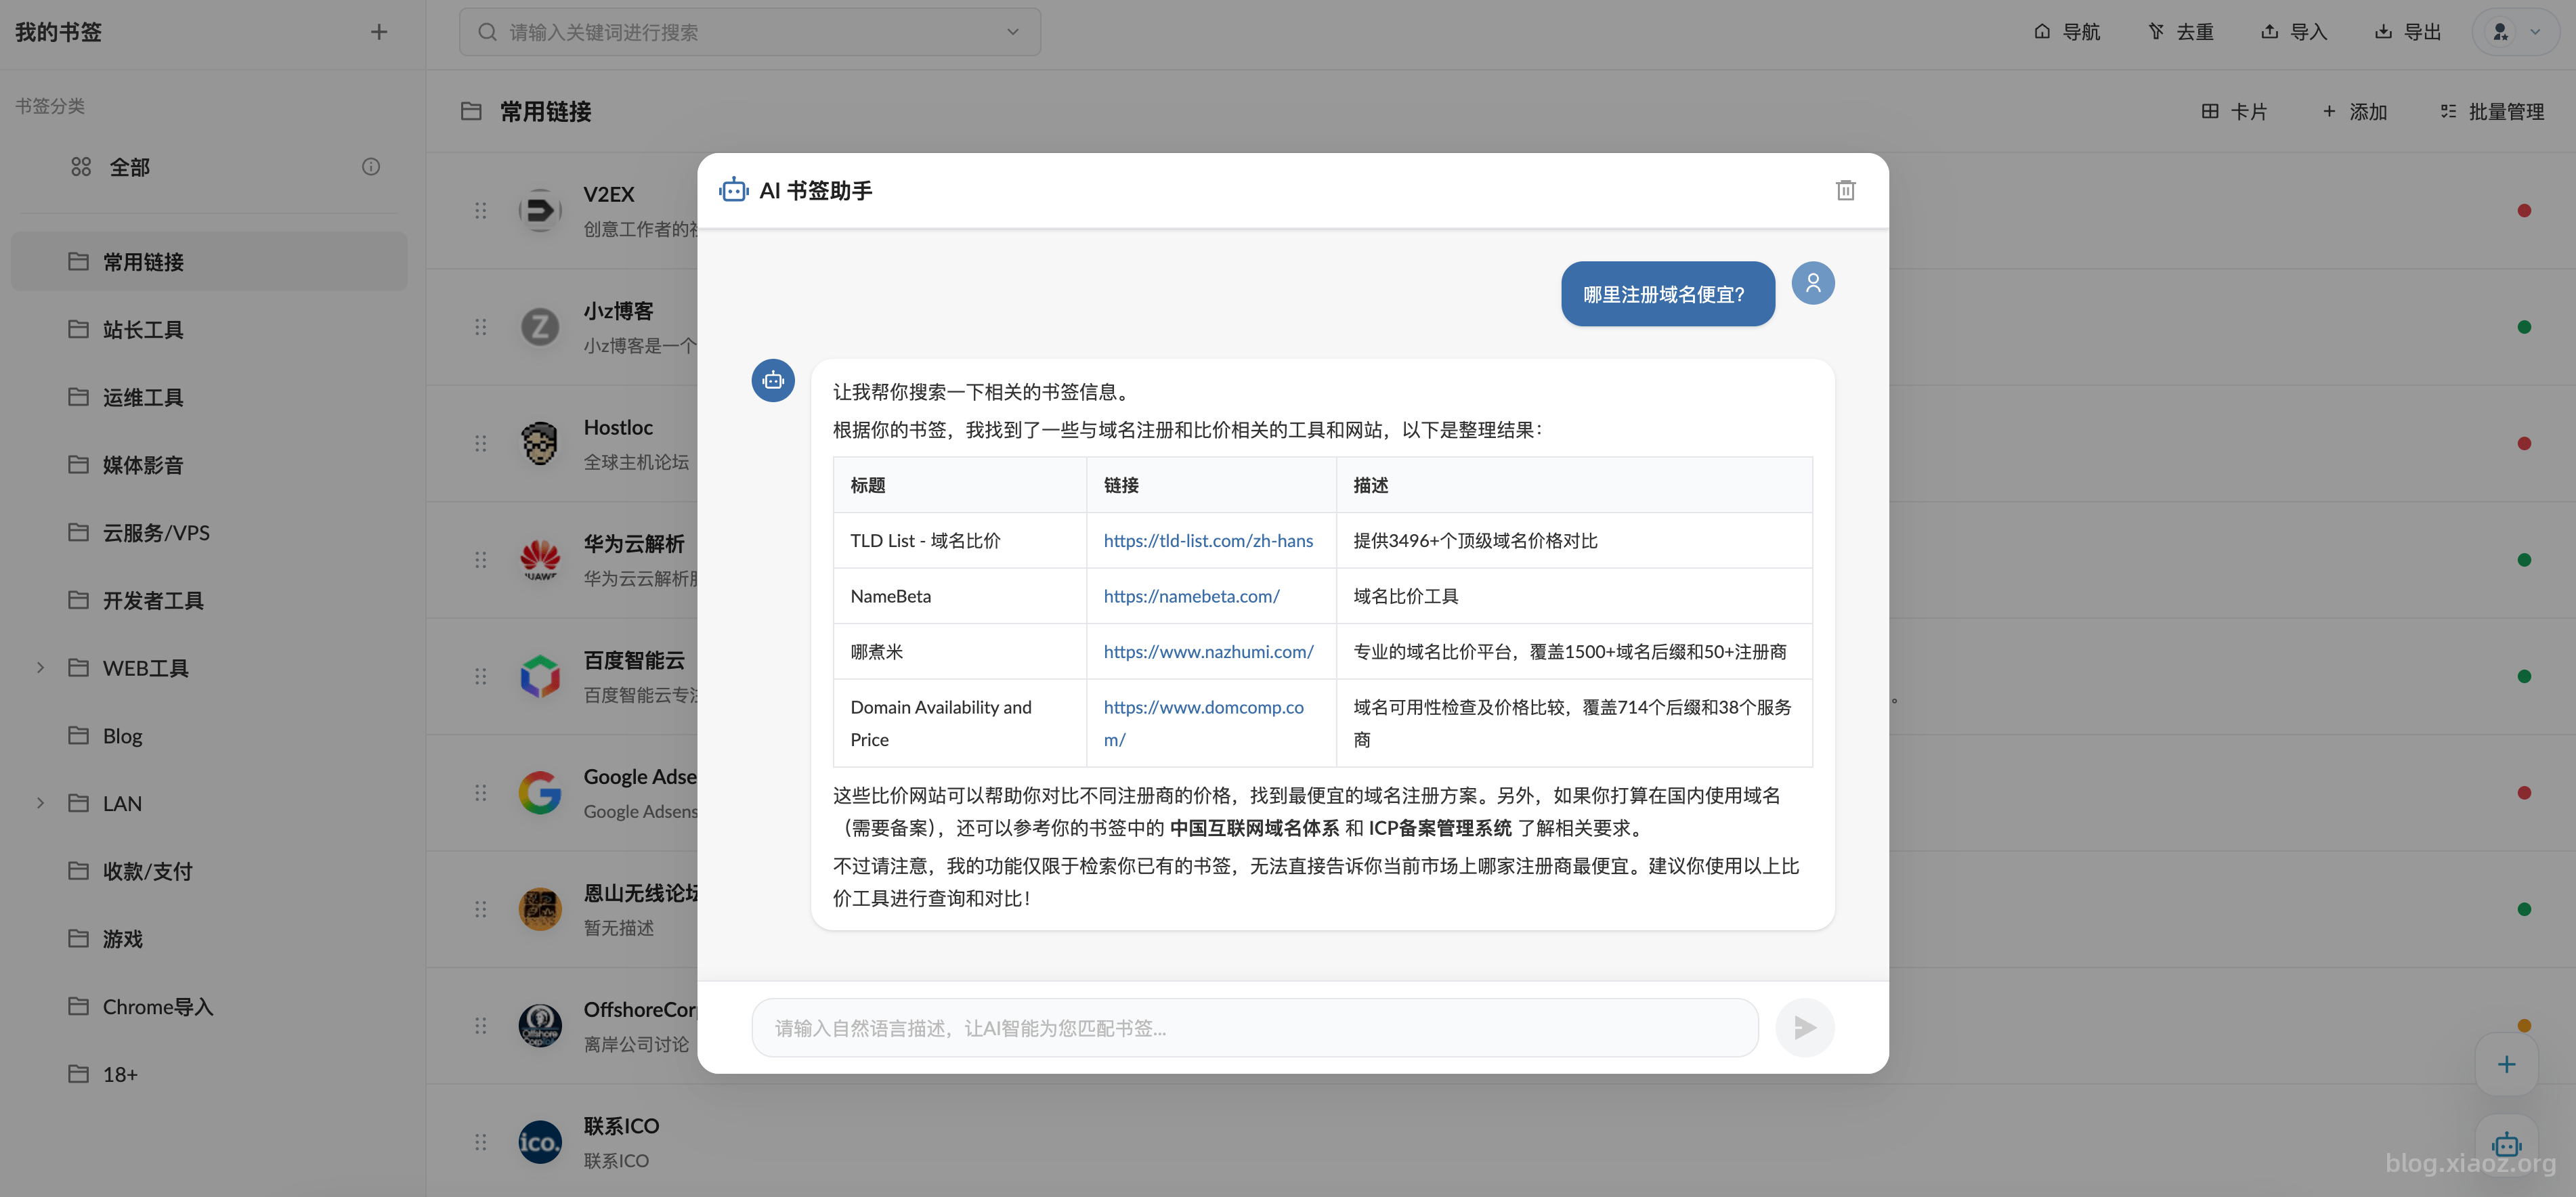
Task: Click the drag handle of Hostloc row
Action: coord(481,443)
